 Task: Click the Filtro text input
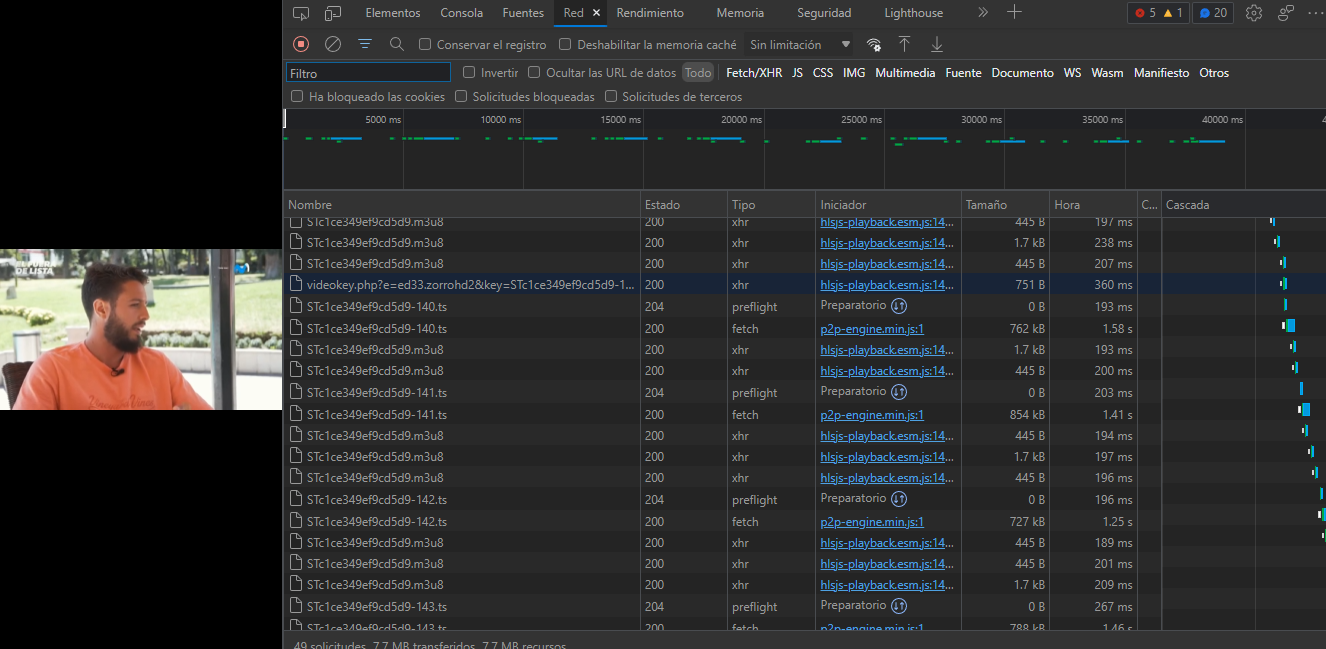368,73
